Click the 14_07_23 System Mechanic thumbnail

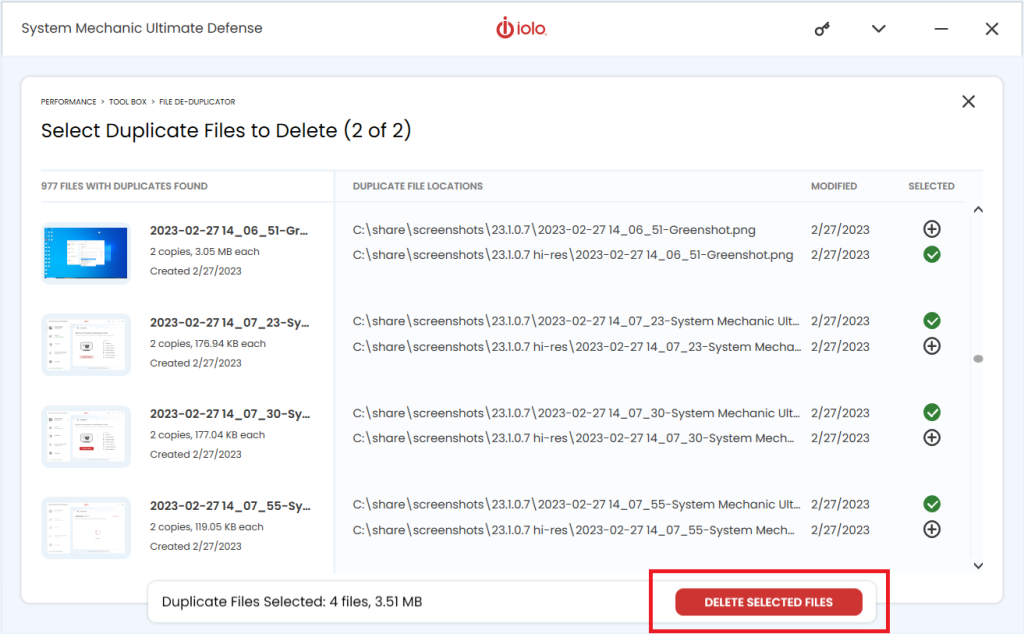pos(85,345)
